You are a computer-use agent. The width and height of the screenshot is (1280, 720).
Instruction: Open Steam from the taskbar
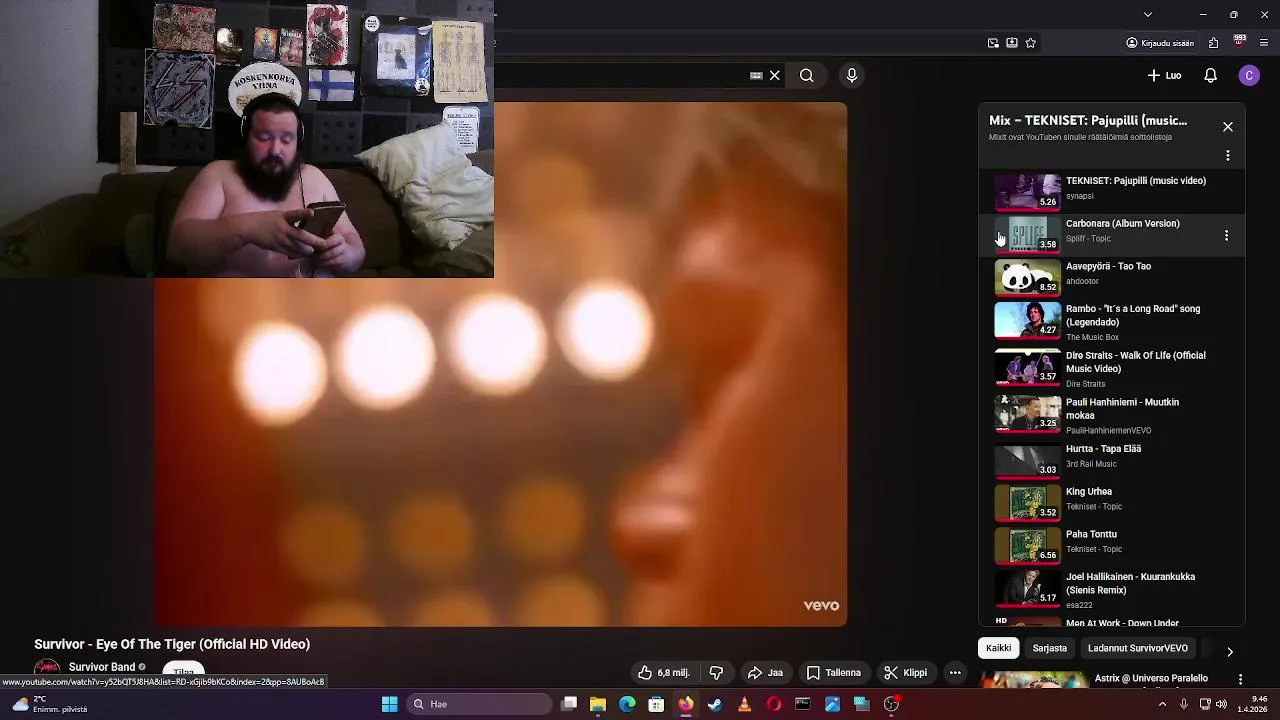[715, 704]
